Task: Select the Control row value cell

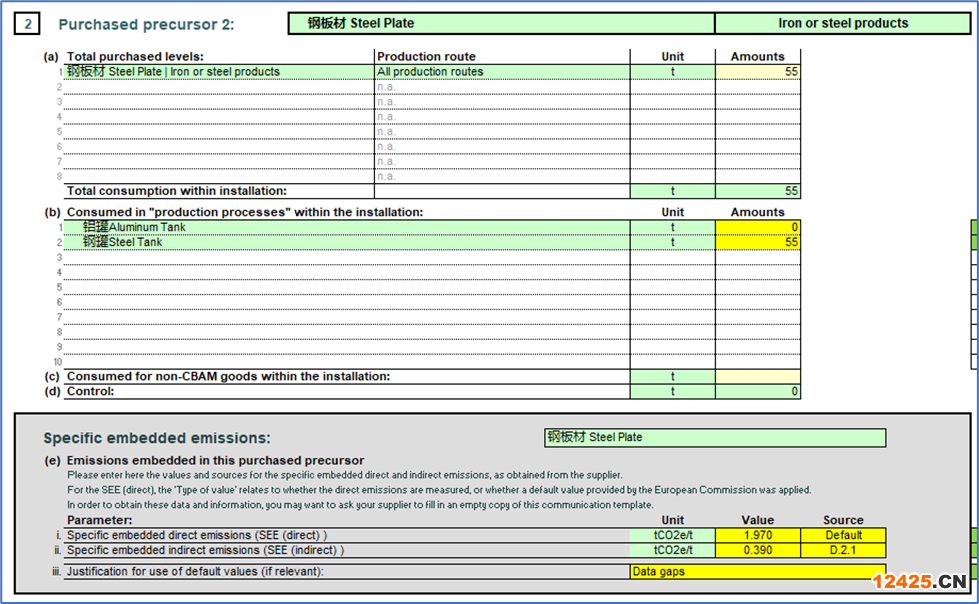Action: pos(757,392)
